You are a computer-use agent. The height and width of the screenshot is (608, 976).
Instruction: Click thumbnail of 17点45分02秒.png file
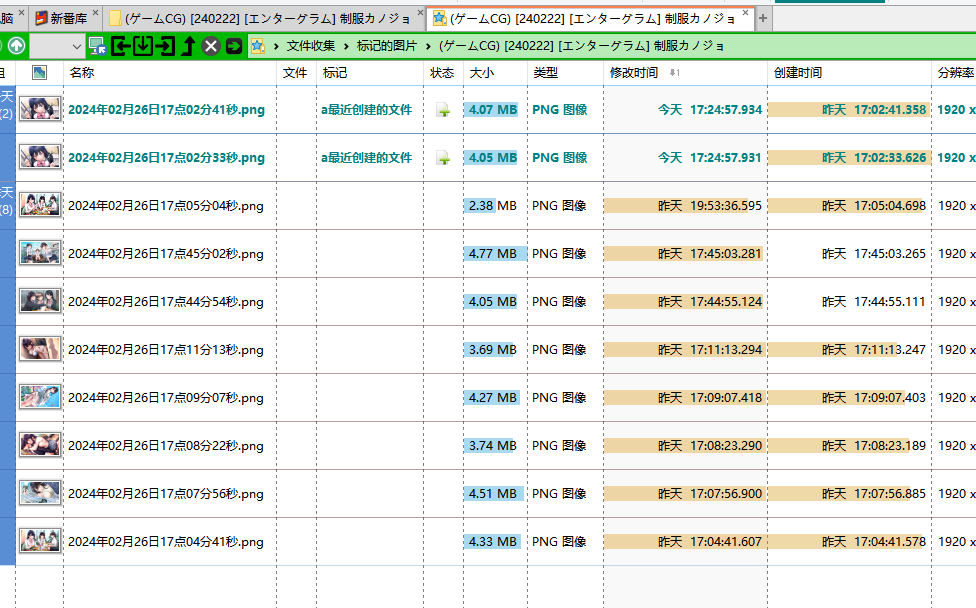[x=40, y=254]
